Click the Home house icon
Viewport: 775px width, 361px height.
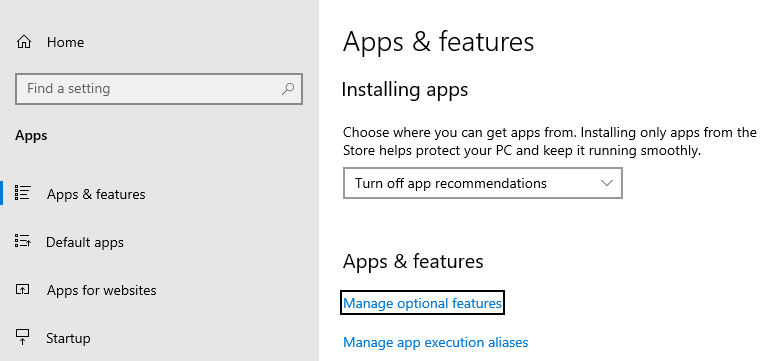(23, 42)
